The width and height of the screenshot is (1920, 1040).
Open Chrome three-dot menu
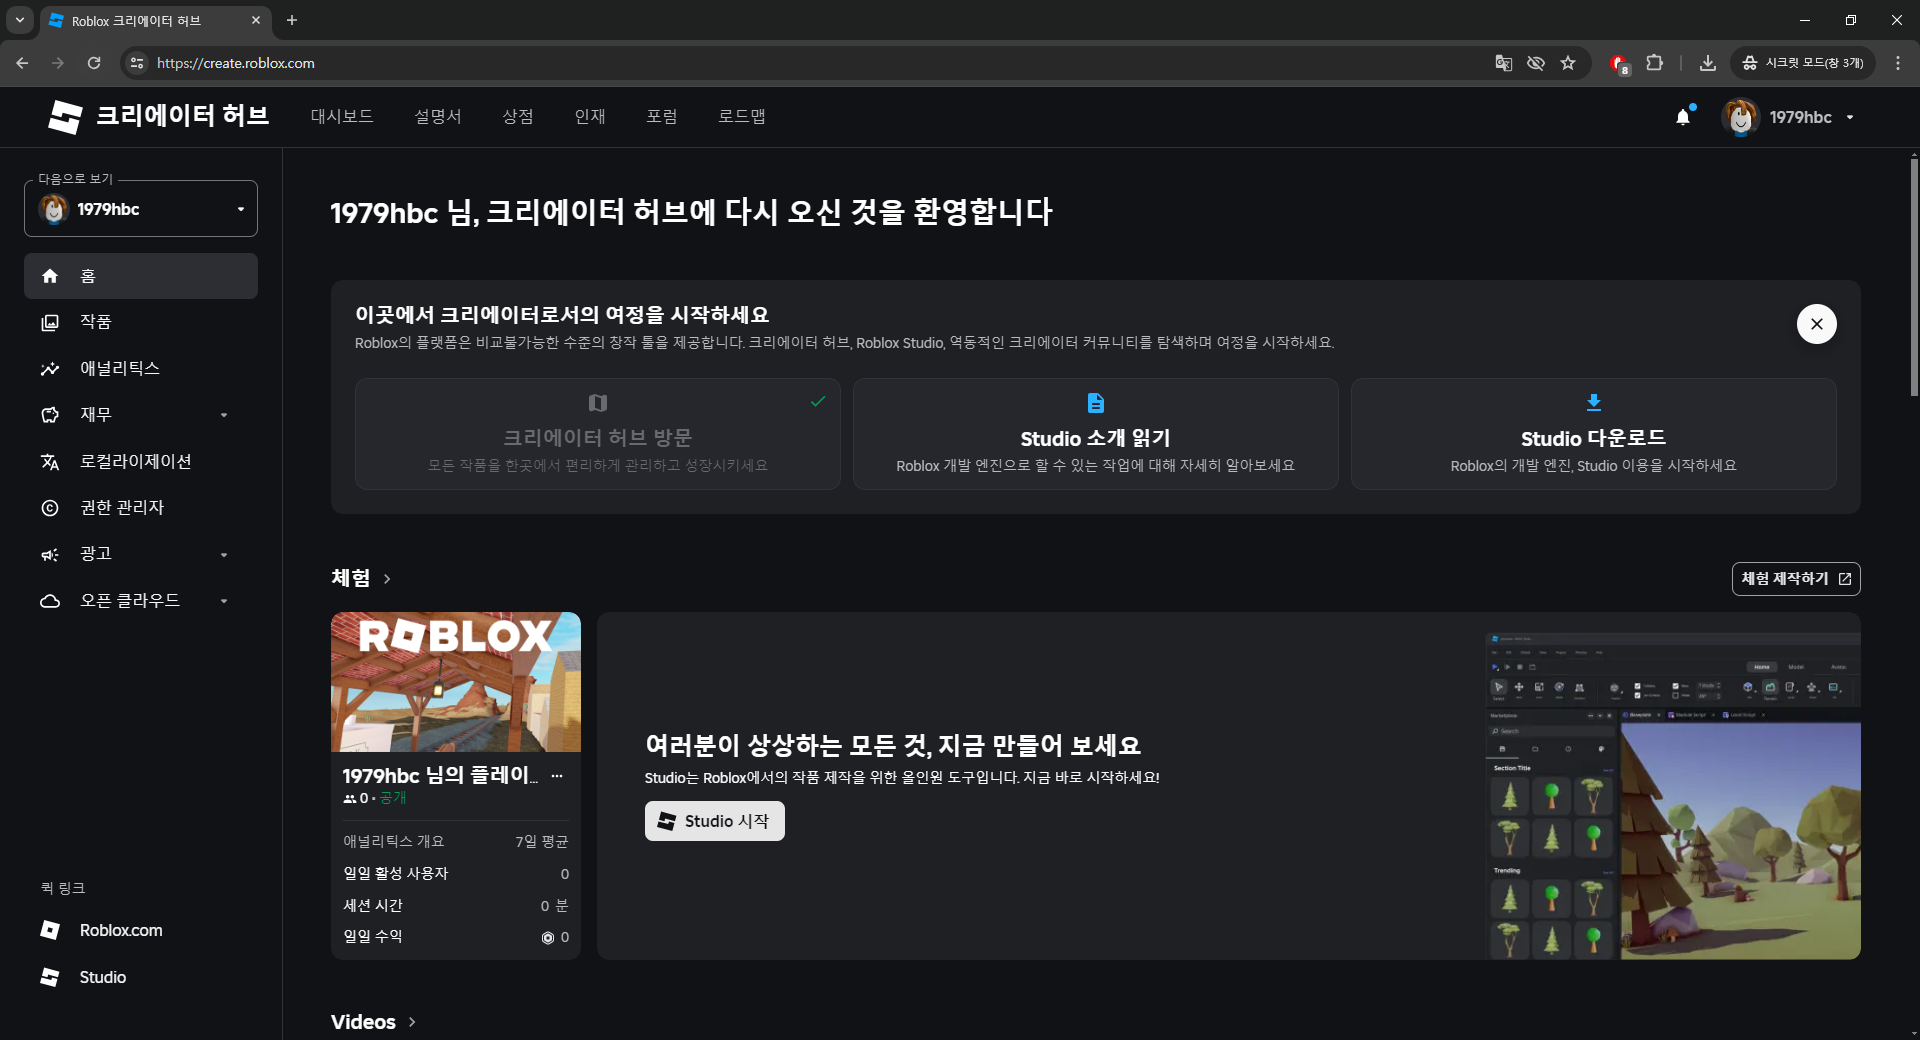coord(1898,63)
